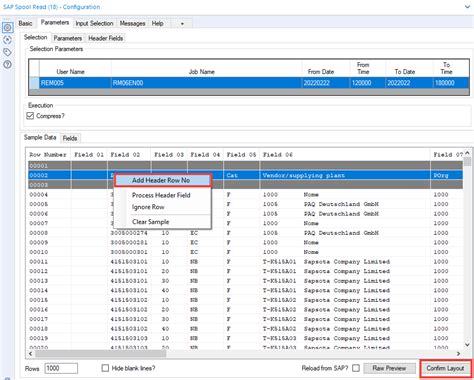Click the Row Number column header

coord(48,155)
